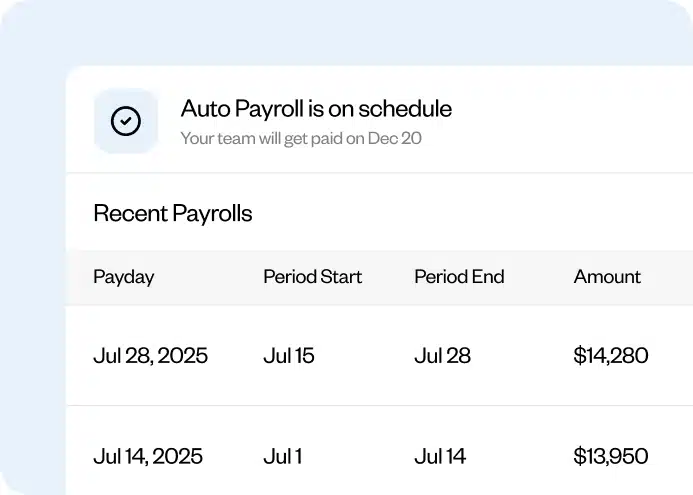Click the Auto Payroll is on schedule heading
This screenshot has width=693, height=495.
(x=316, y=108)
